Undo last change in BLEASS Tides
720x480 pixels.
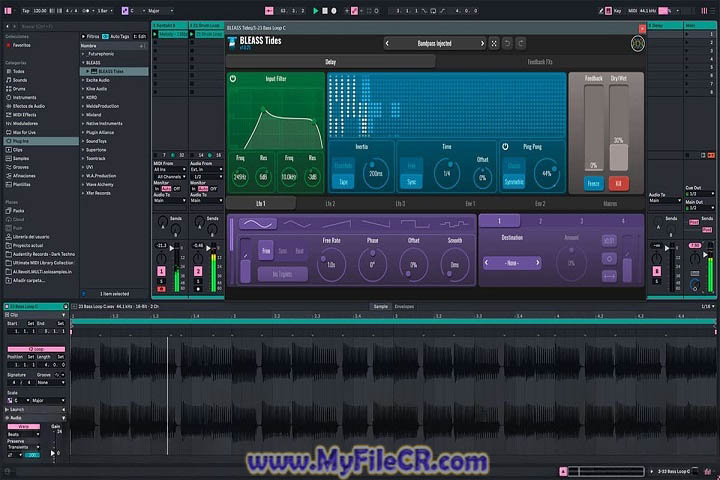[x=507, y=44]
